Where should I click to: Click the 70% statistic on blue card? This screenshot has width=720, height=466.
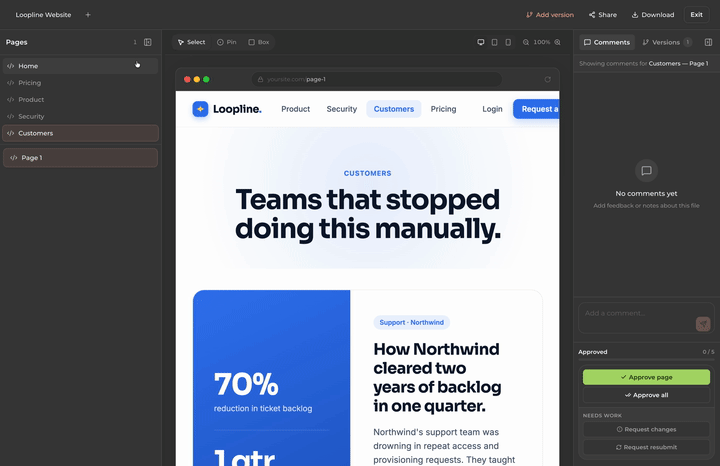click(x=247, y=384)
